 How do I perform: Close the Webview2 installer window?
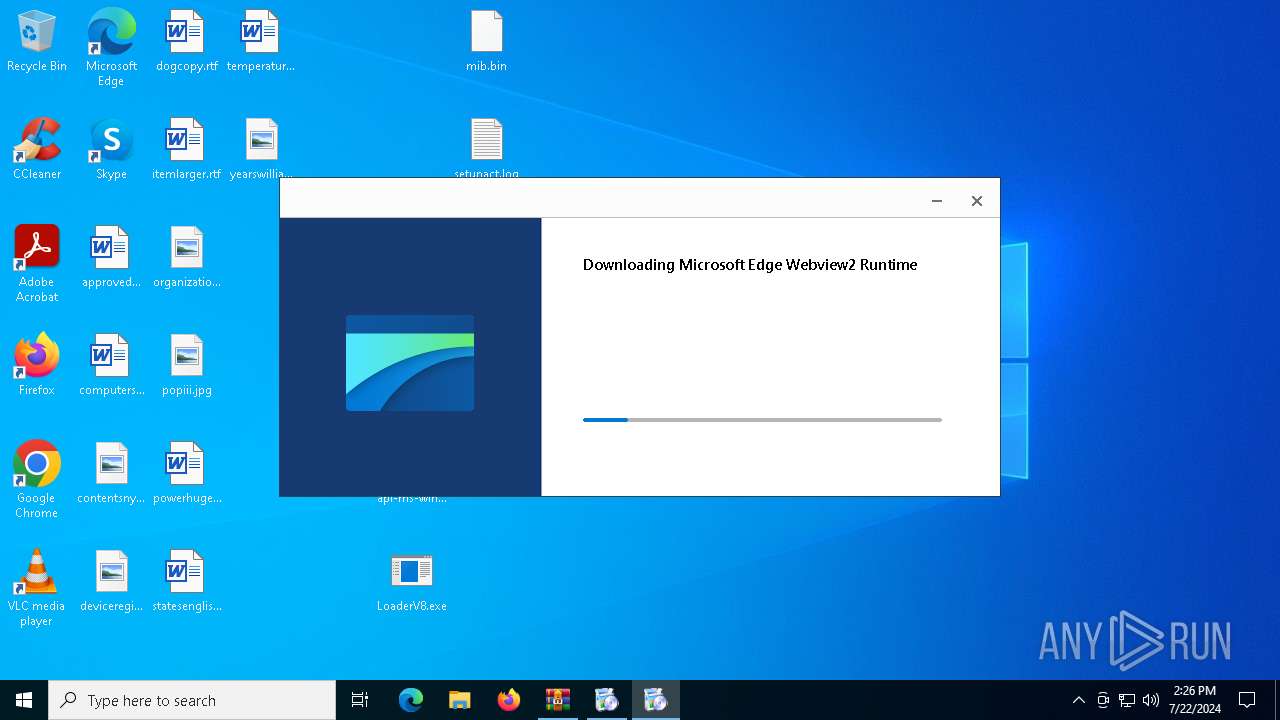click(977, 201)
